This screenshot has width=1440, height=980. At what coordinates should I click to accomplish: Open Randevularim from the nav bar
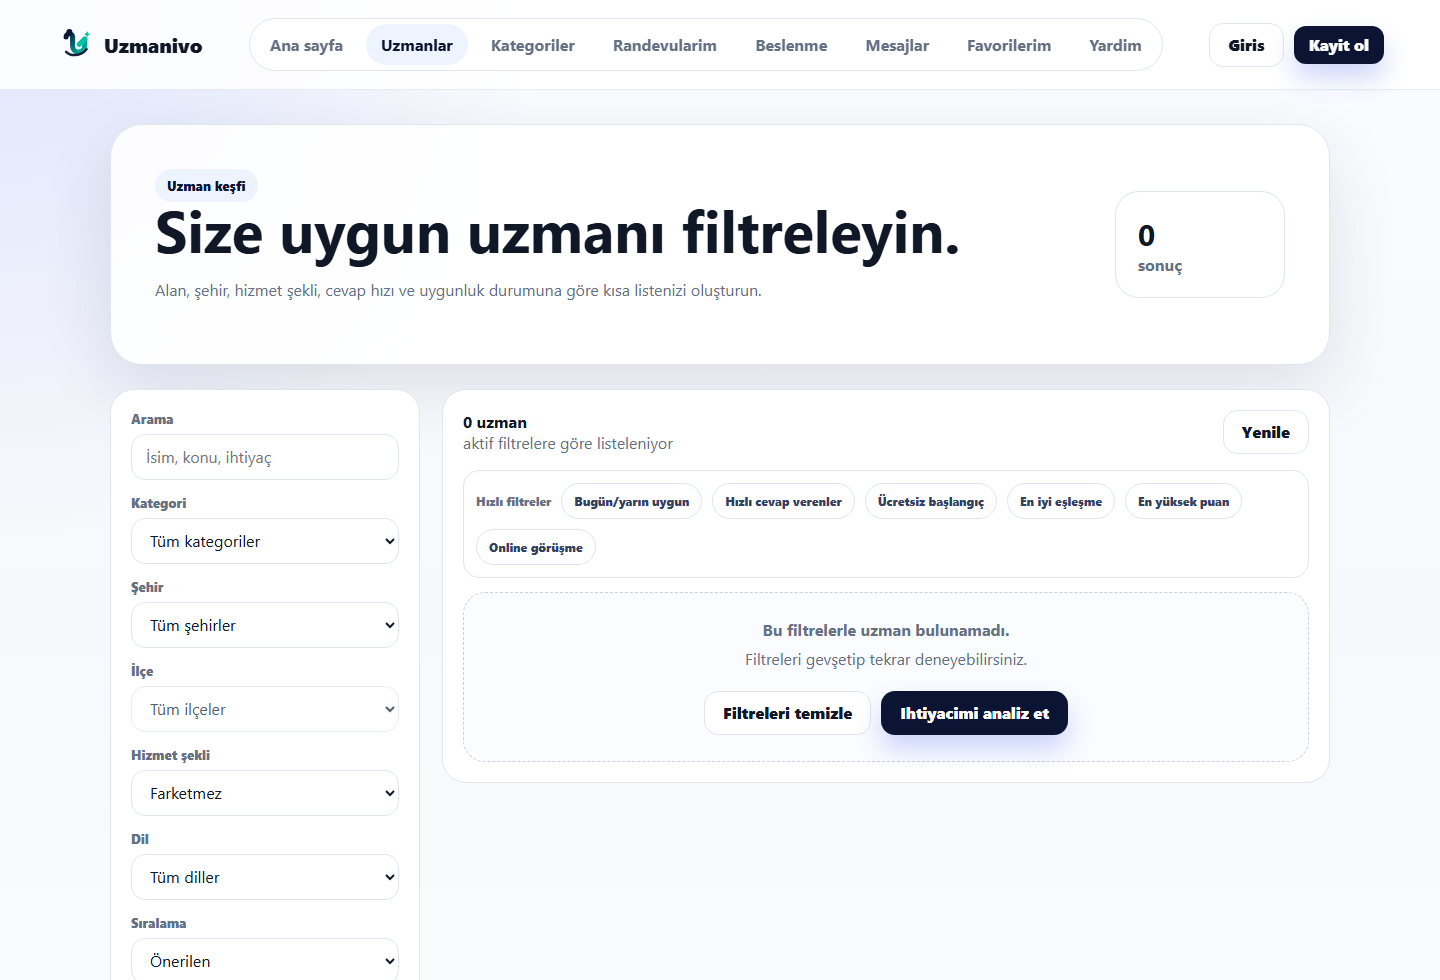point(665,45)
